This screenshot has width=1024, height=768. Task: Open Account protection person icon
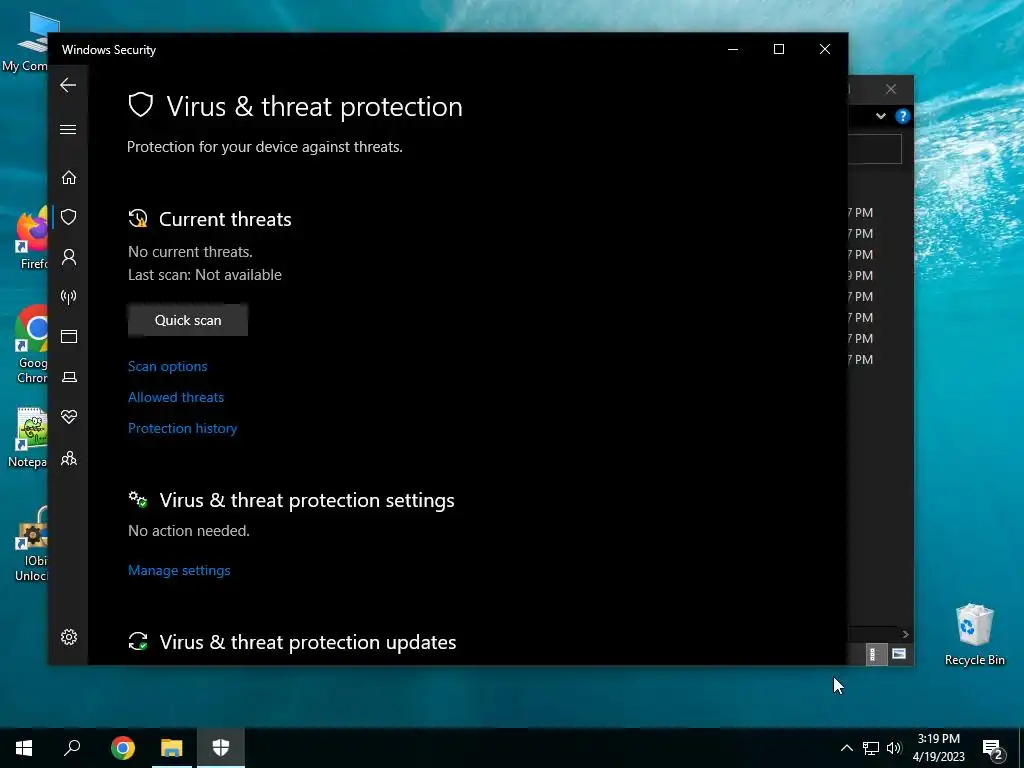click(69, 257)
